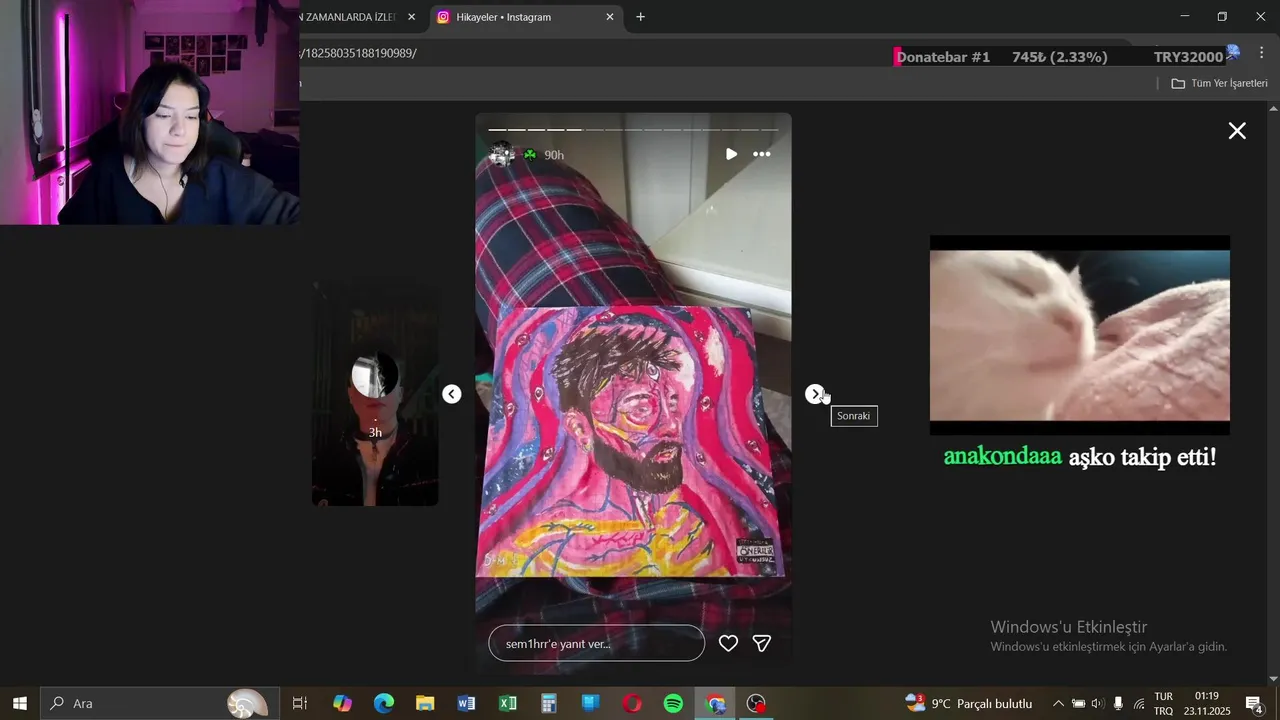Open Microsoft Edge from the taskbar
The width and height of the screenshot is (1280, 720).
pyautogui.click(x=384, y=703)
